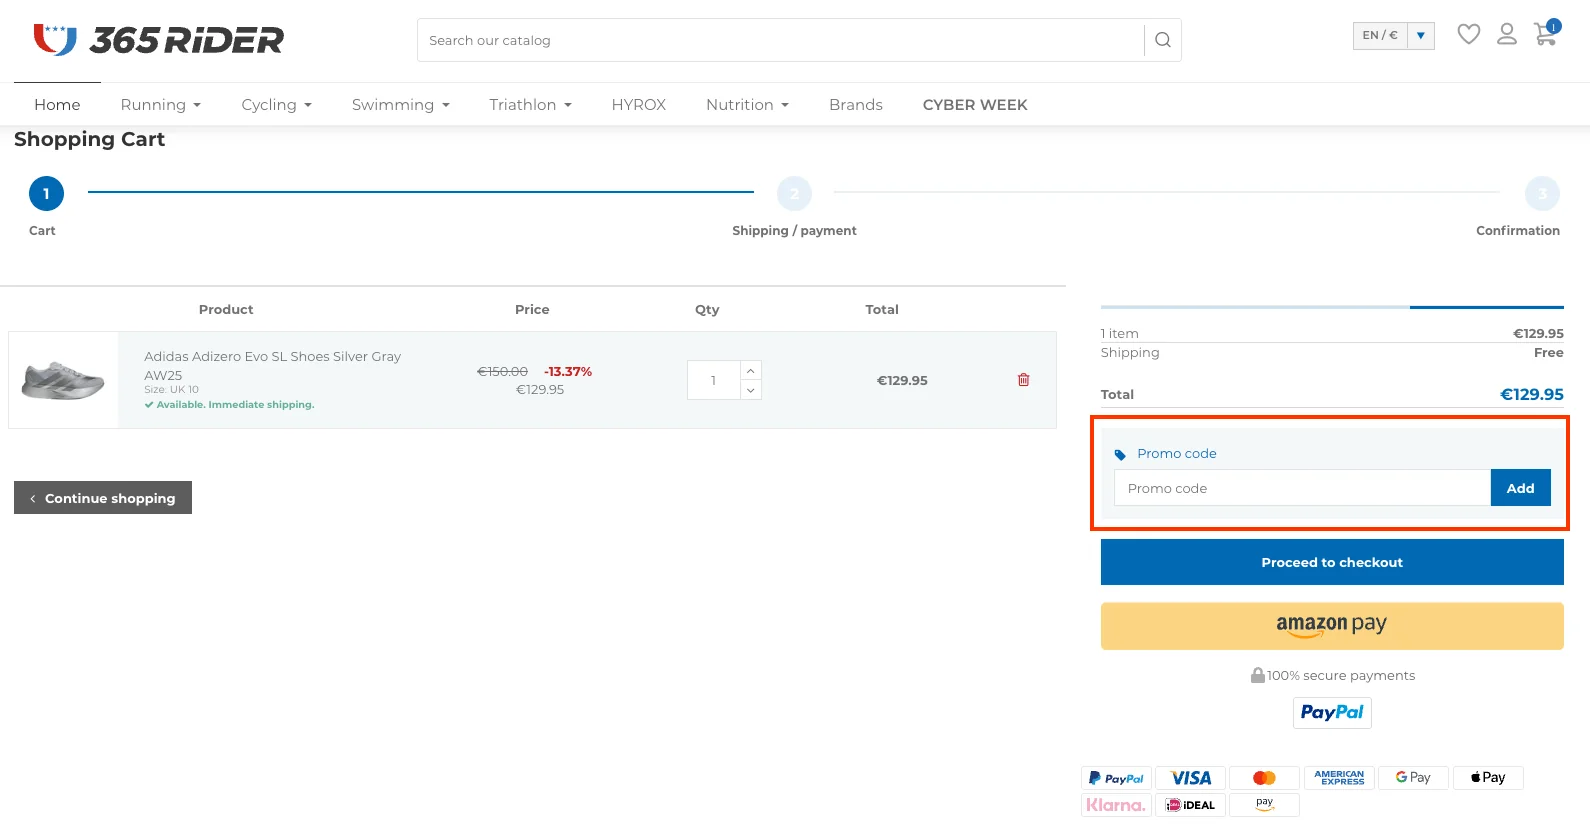The height and width of the screenshot is (839, 1590).
Task: Expand the Nutrition menu
Action: tap(747, 105)
